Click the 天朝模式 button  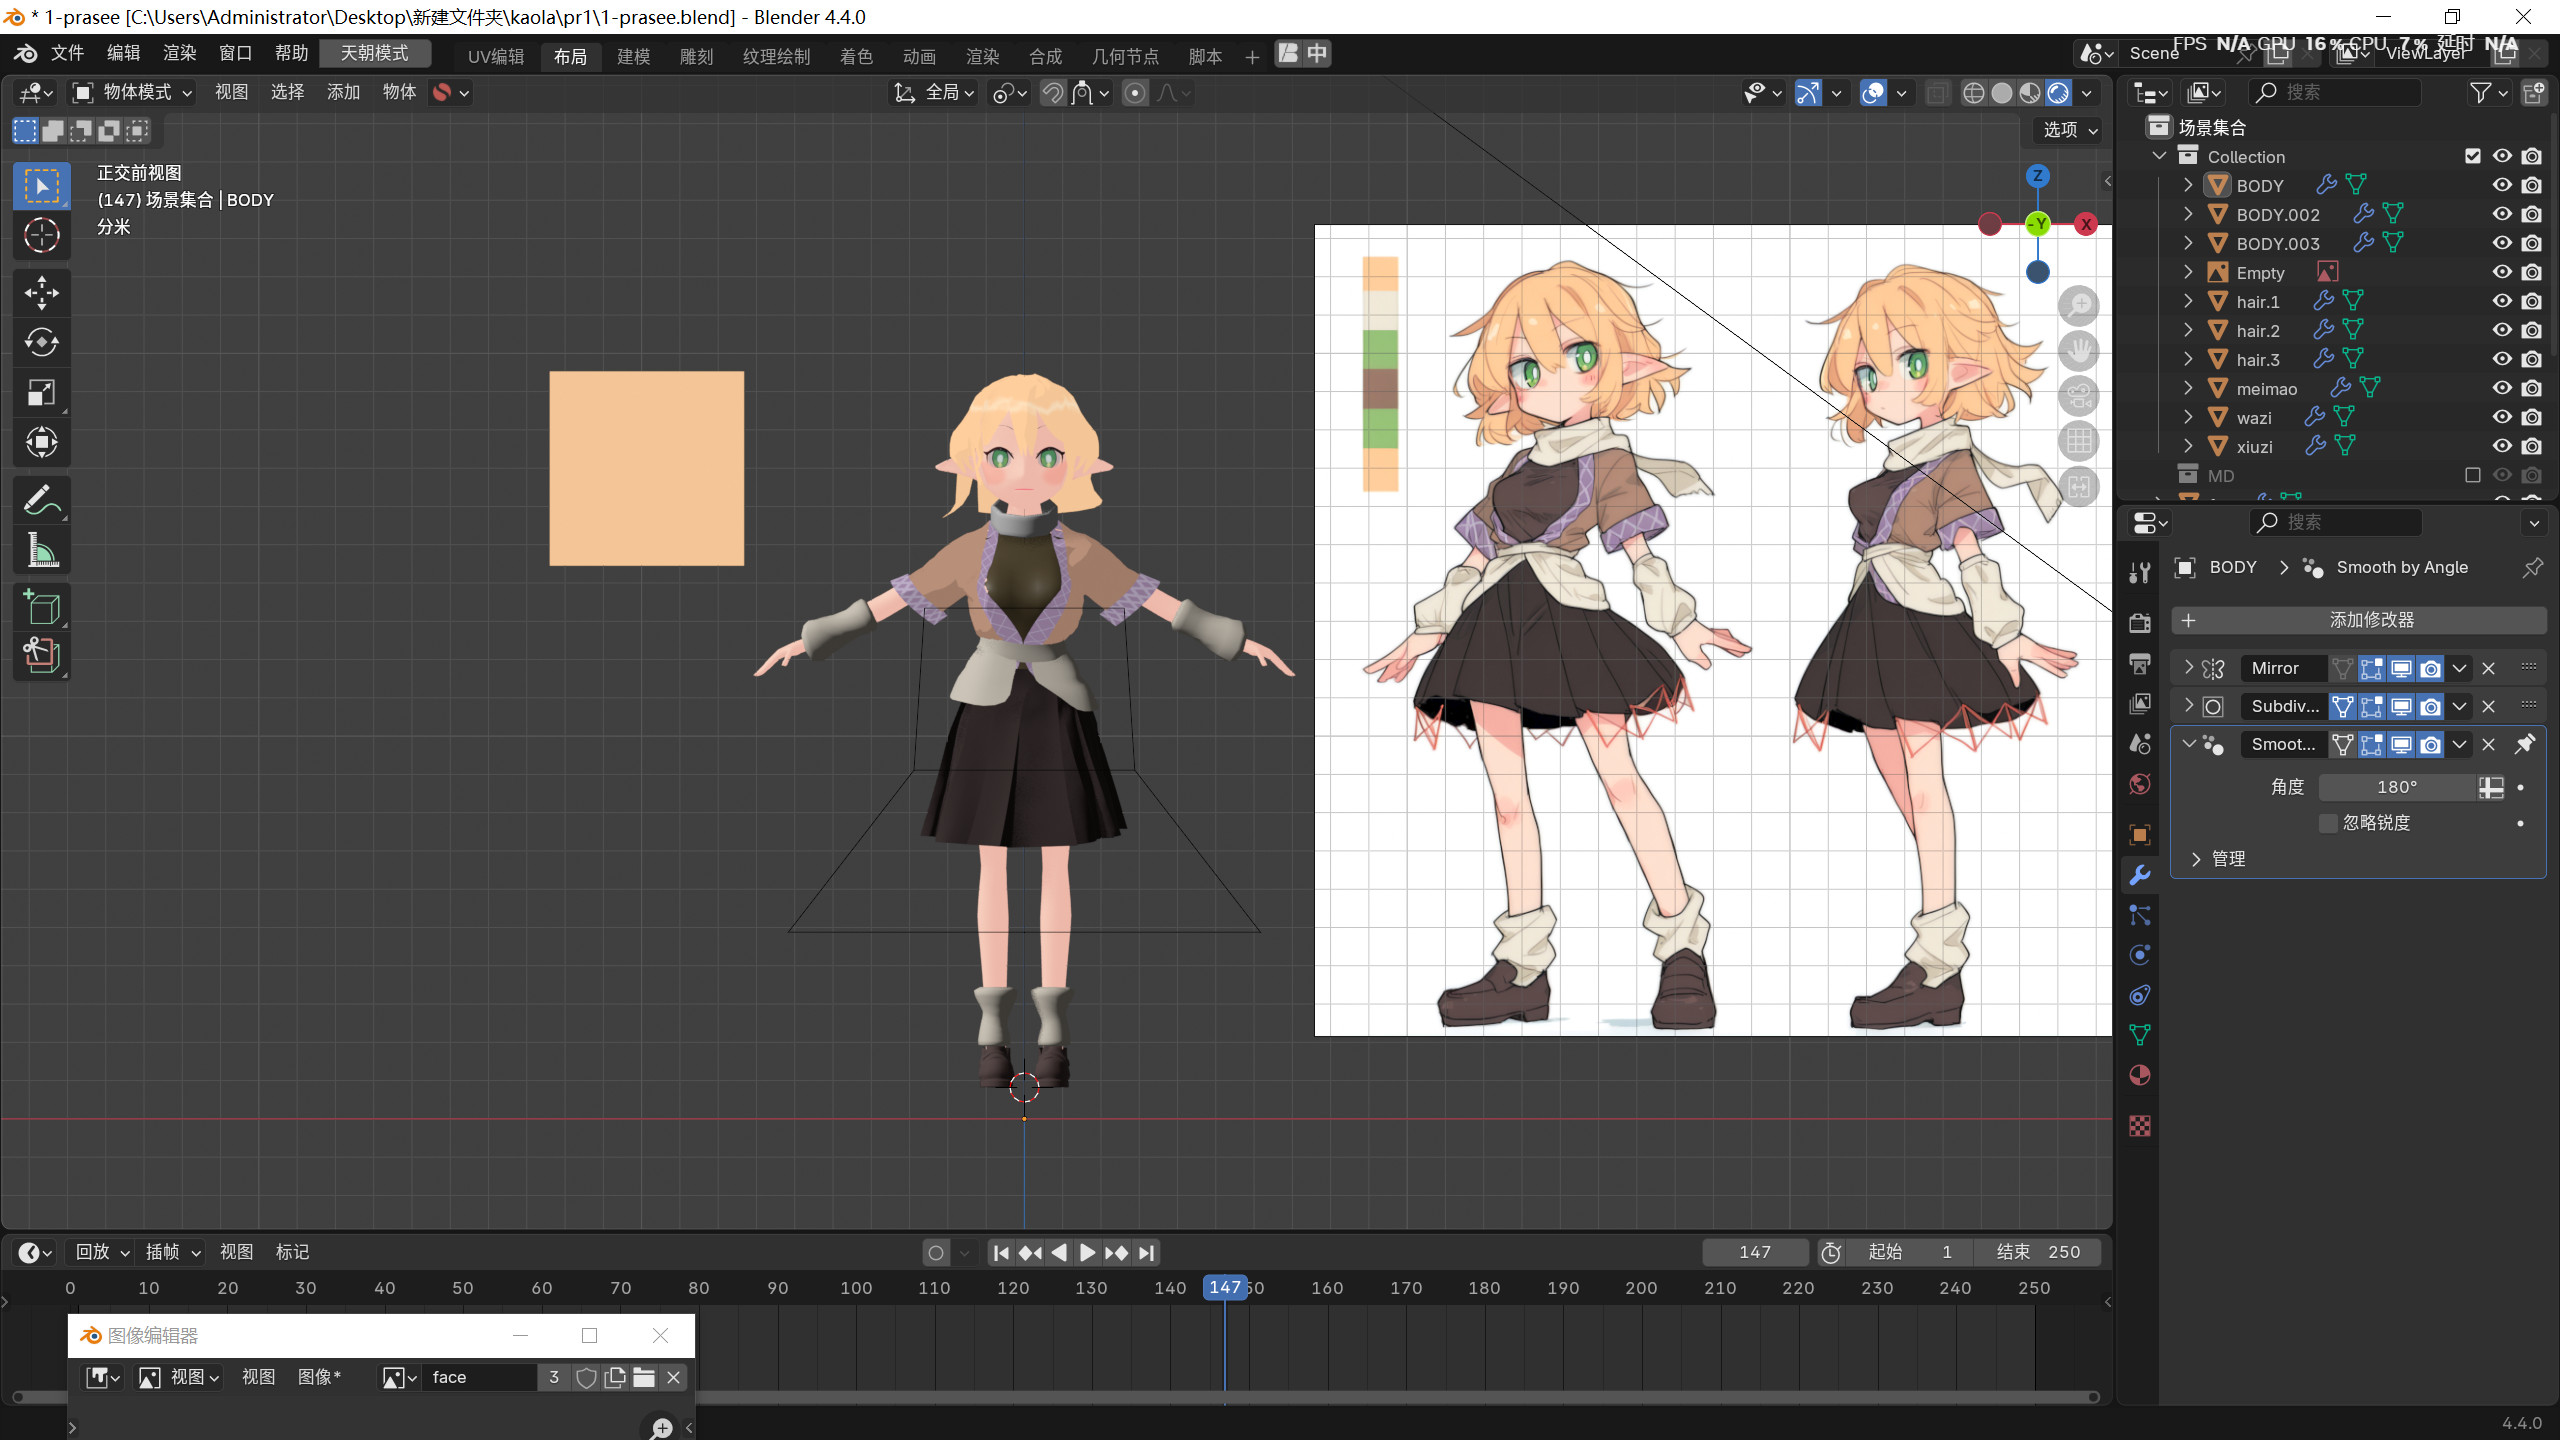374,53
